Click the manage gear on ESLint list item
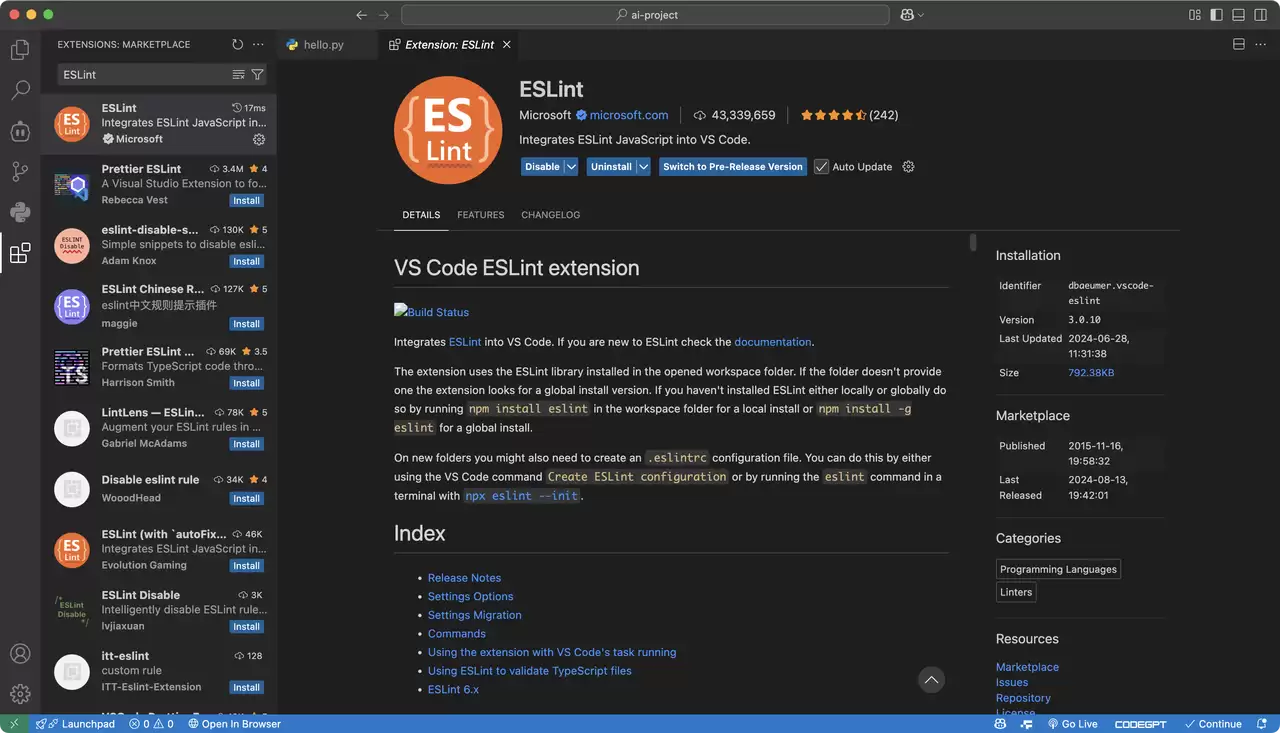The height and width of the screenshot is (733, 1280). point(259,140)
